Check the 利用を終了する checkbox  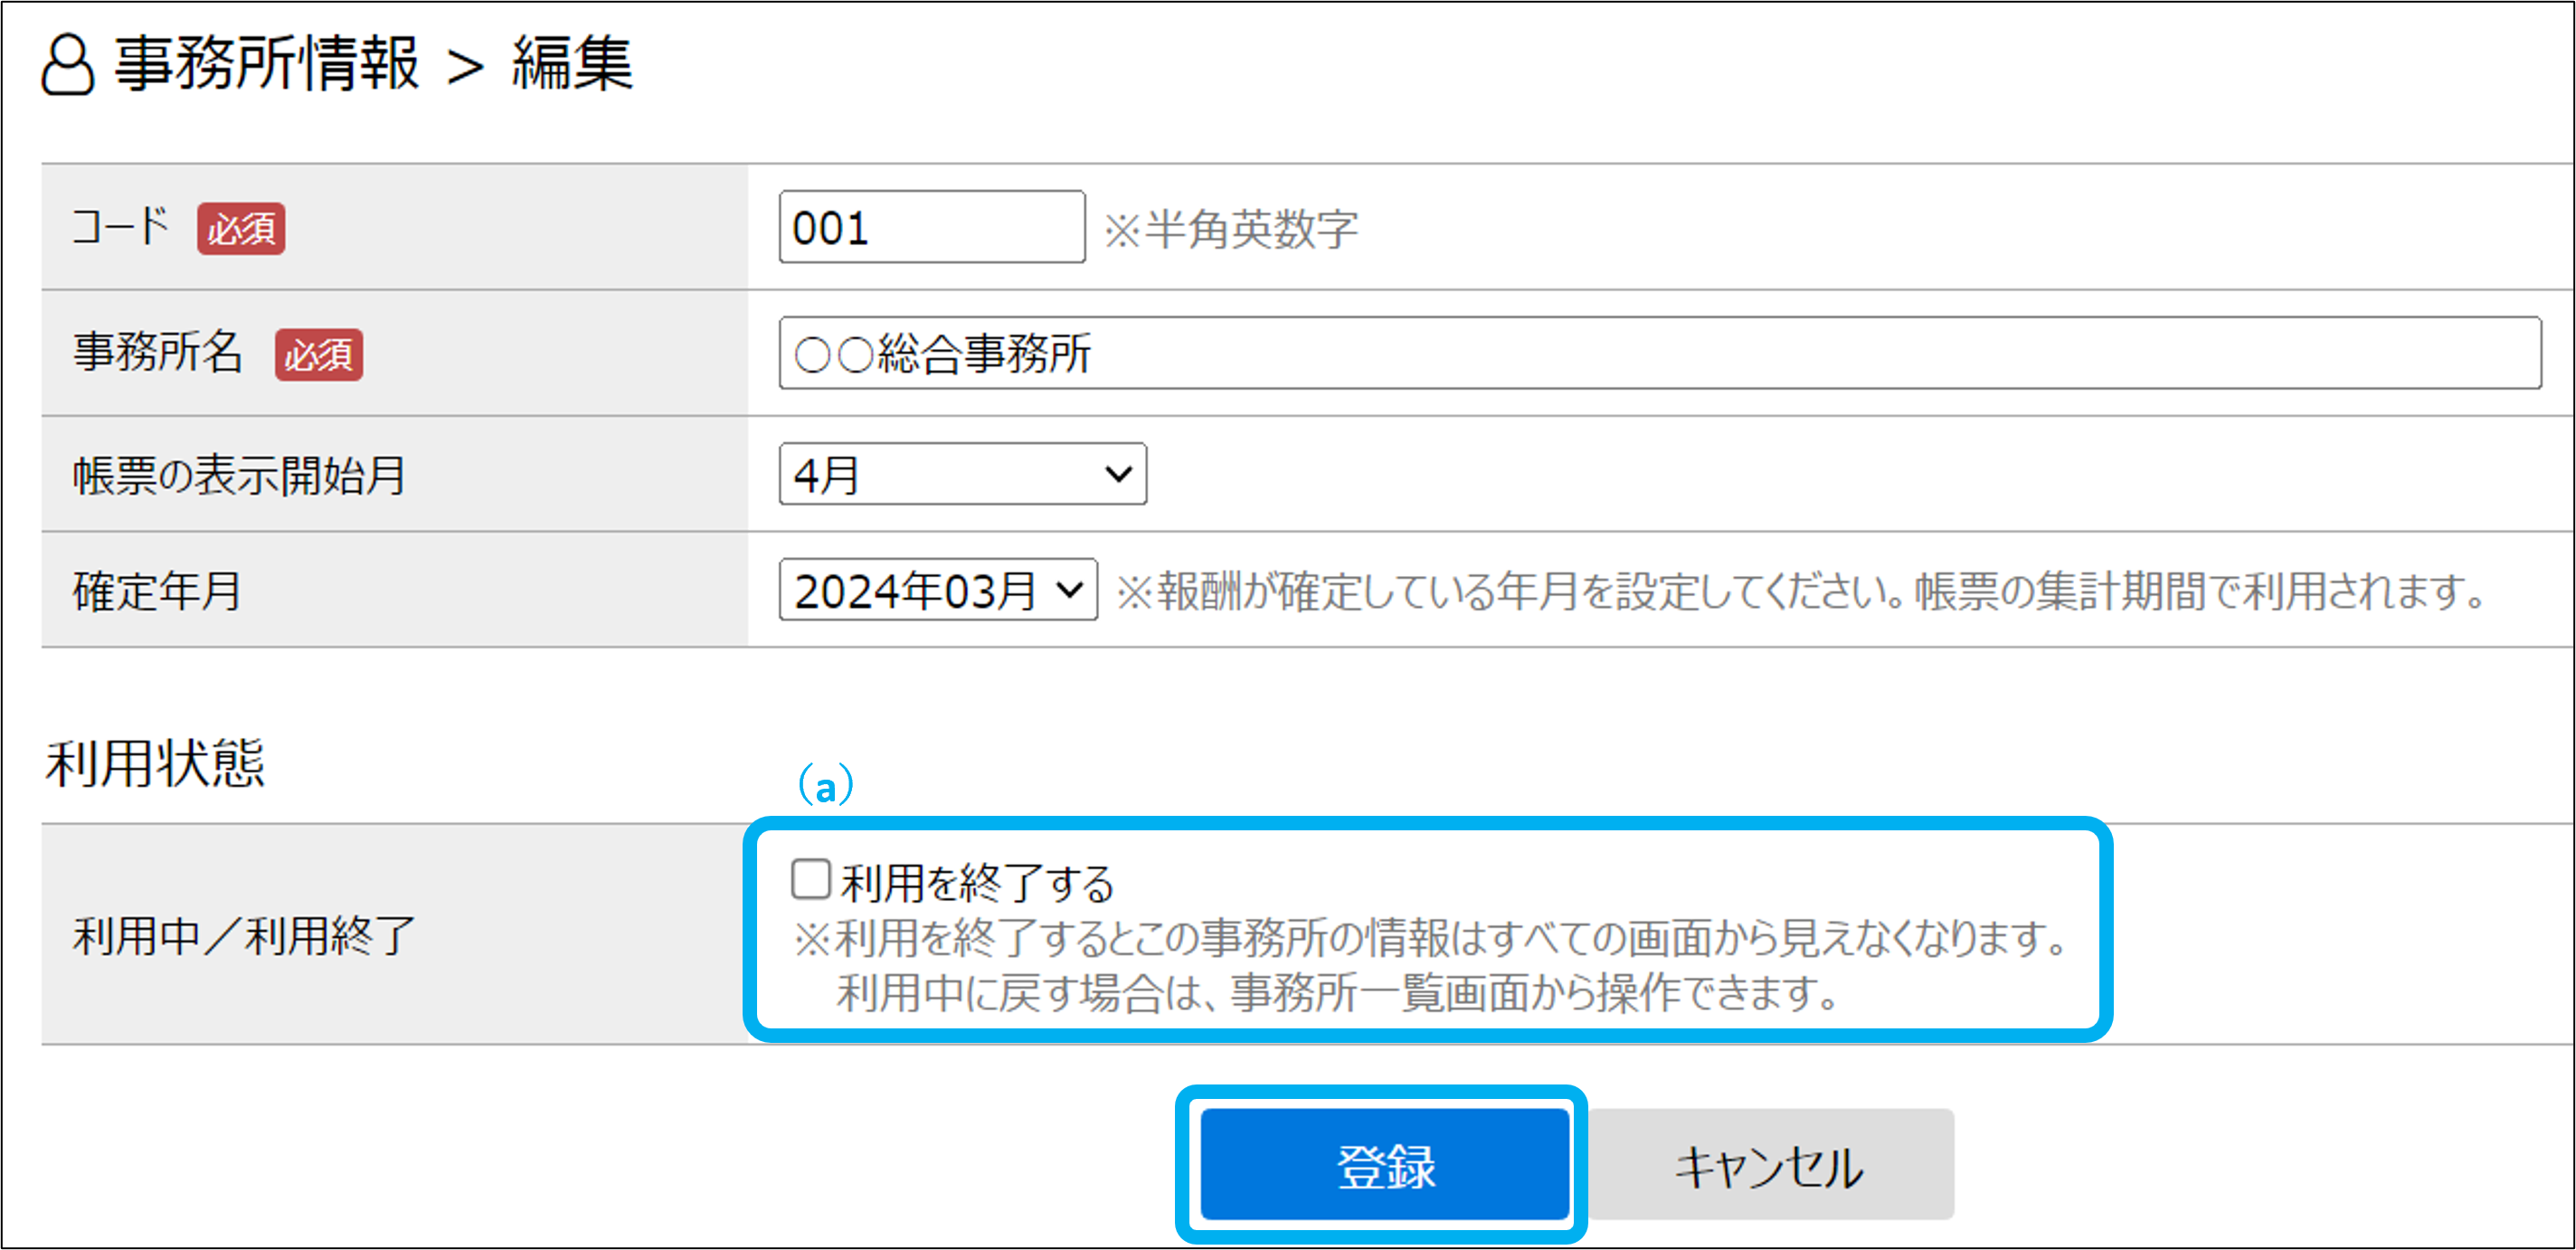pos(810,880)
